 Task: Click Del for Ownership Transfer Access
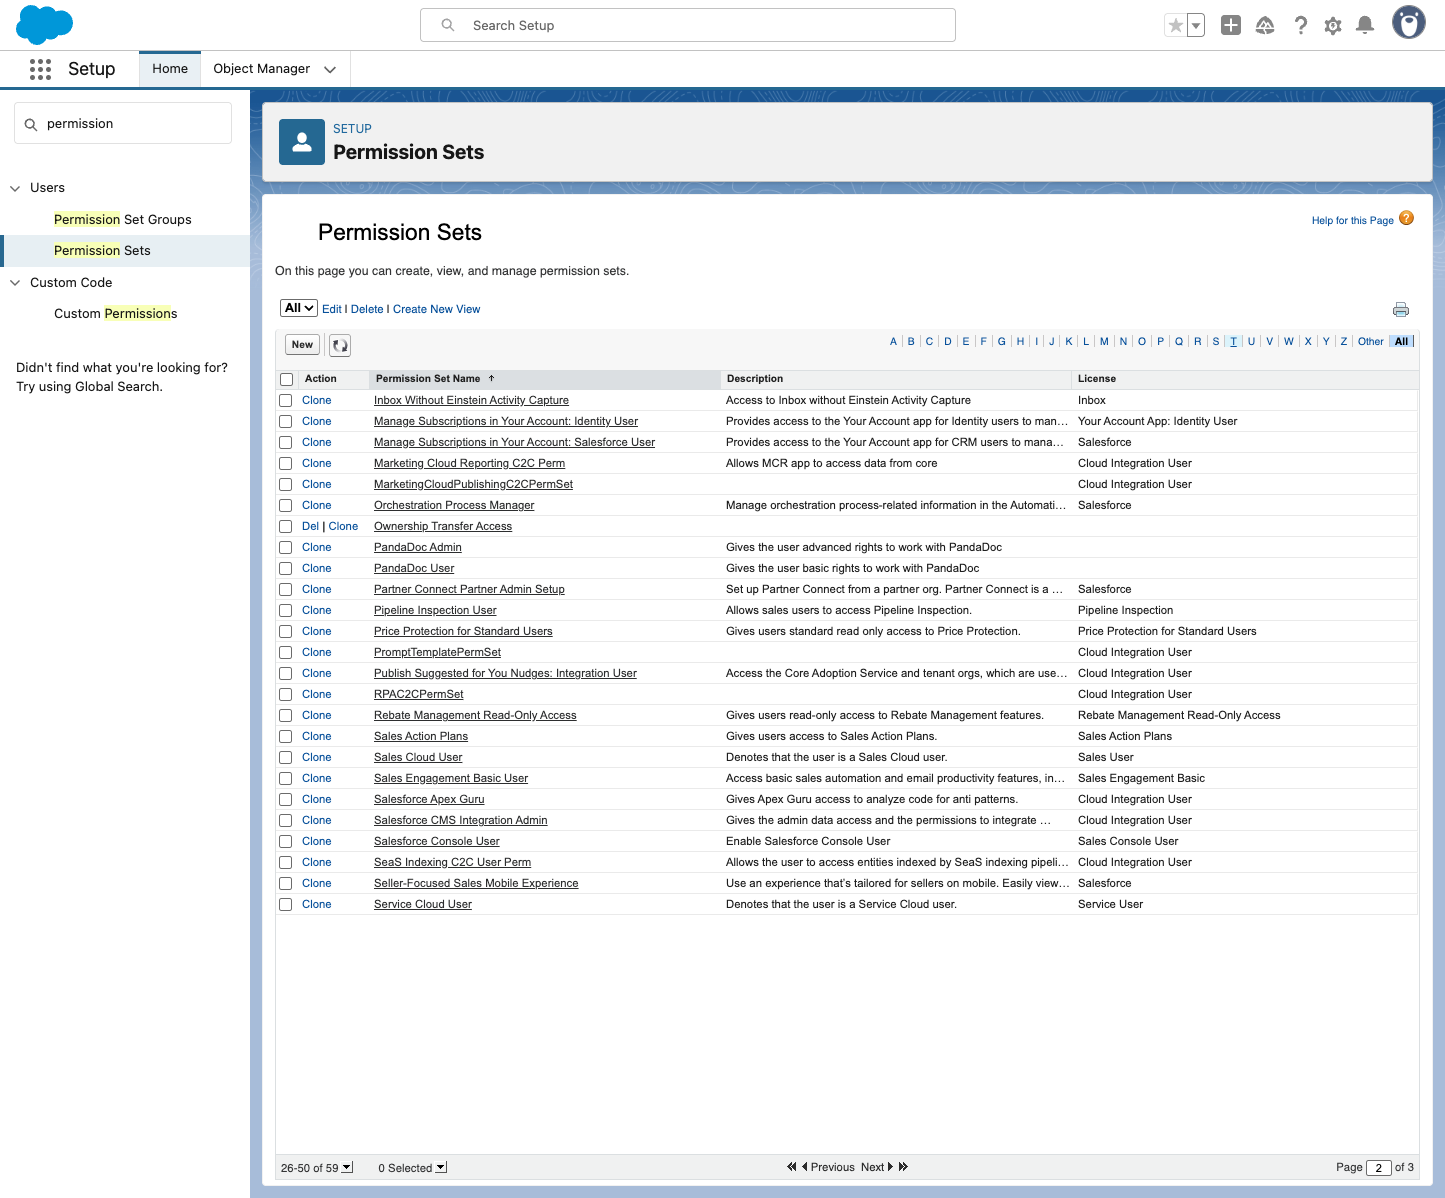(310, 526)
